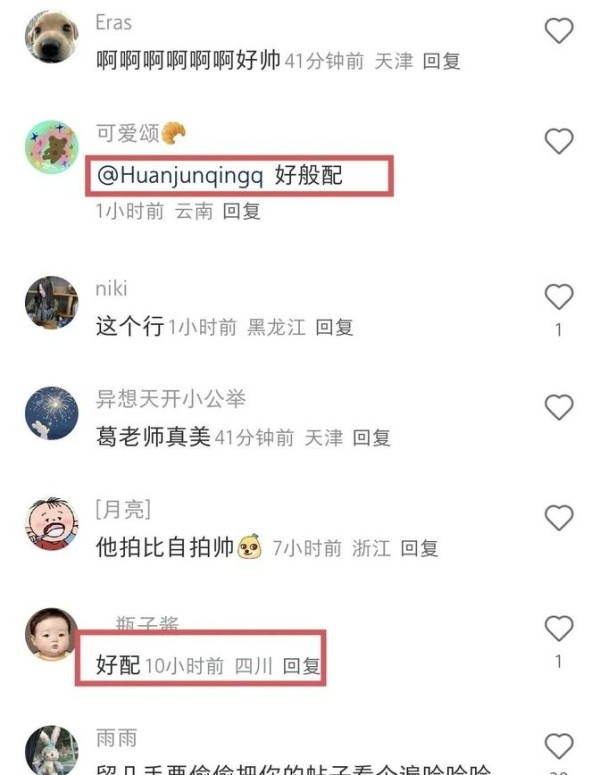Tap 回复 on the 浙江 comment
This screenshot has height=775, width=600.
click(419, 548)
